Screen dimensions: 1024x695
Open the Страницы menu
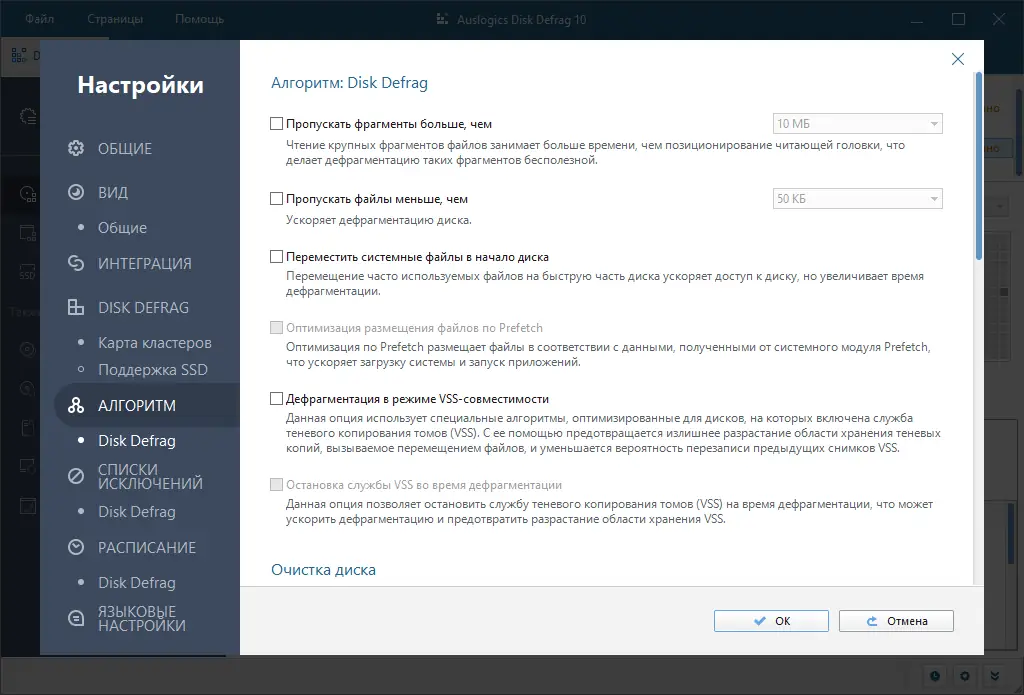click(x=115, y=19)
